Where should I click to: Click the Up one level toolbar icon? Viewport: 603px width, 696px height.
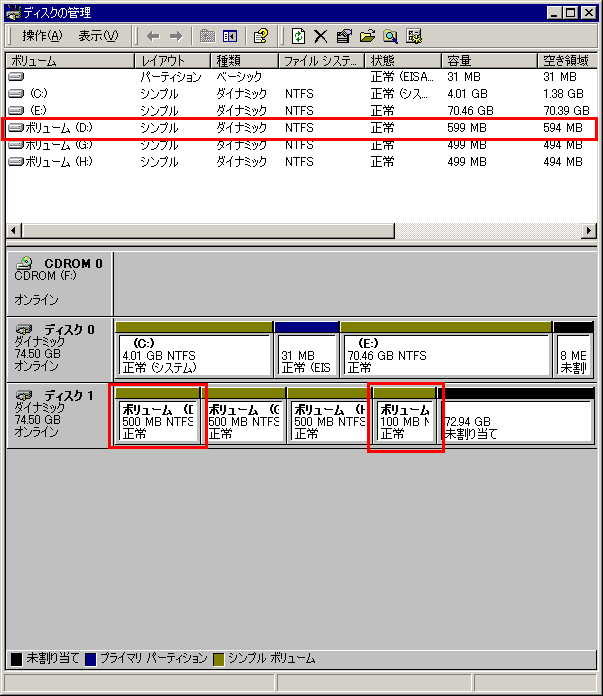(207, 36)
